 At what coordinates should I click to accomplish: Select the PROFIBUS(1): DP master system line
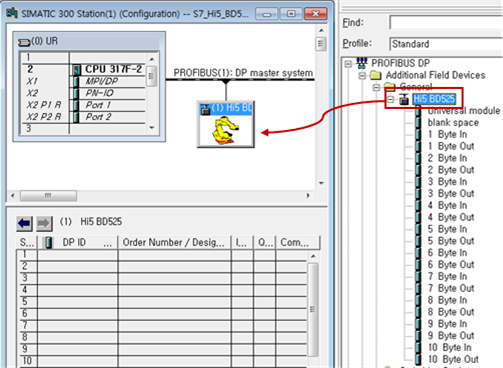(x=240, y=79)
